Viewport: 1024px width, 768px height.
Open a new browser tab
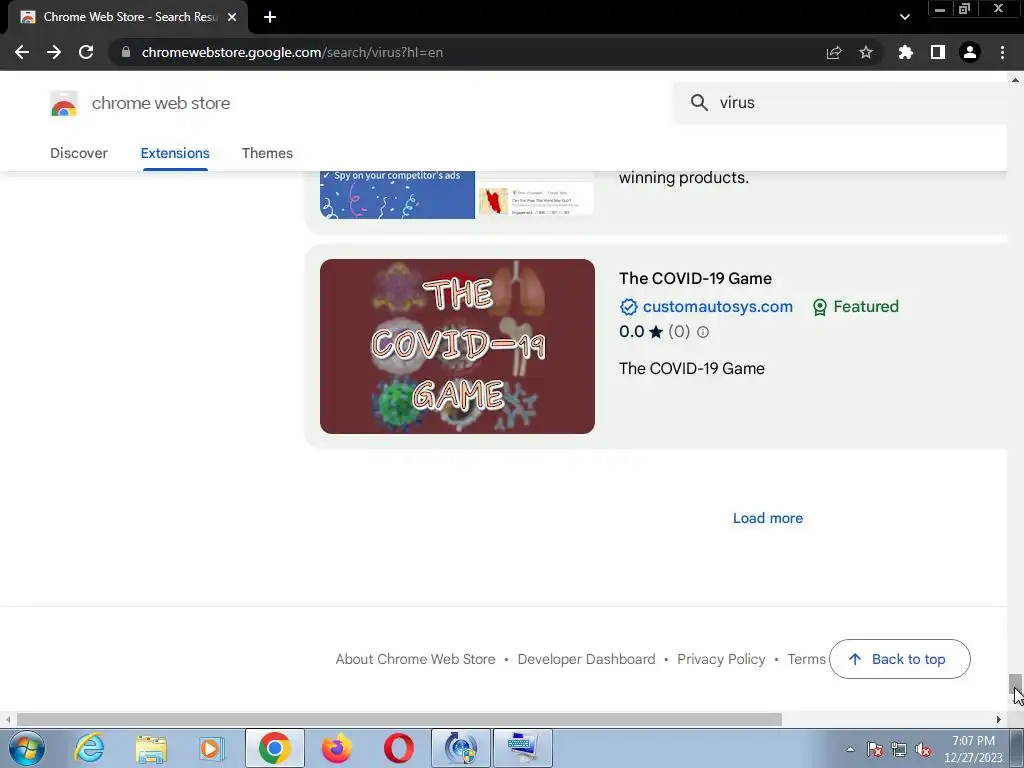tap(270, 17)
